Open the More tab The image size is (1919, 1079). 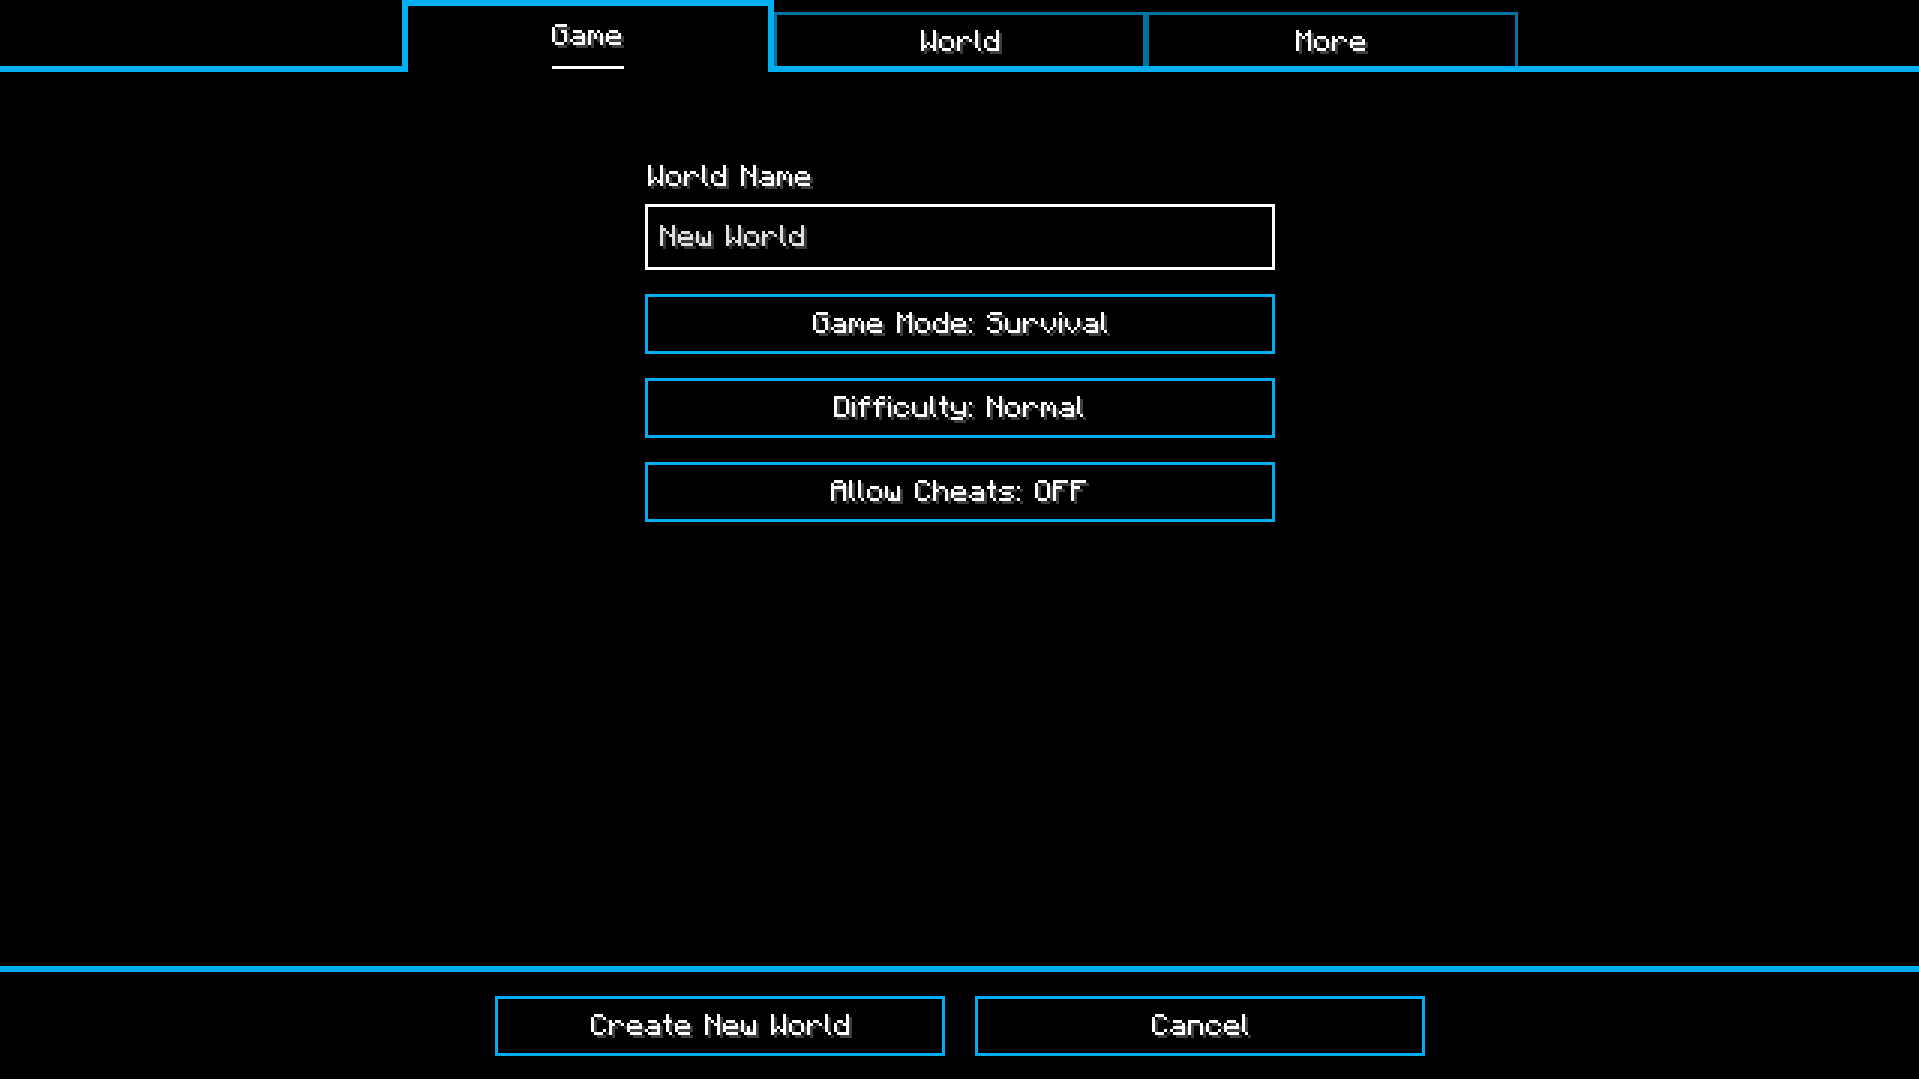(x=1331, y=41)
